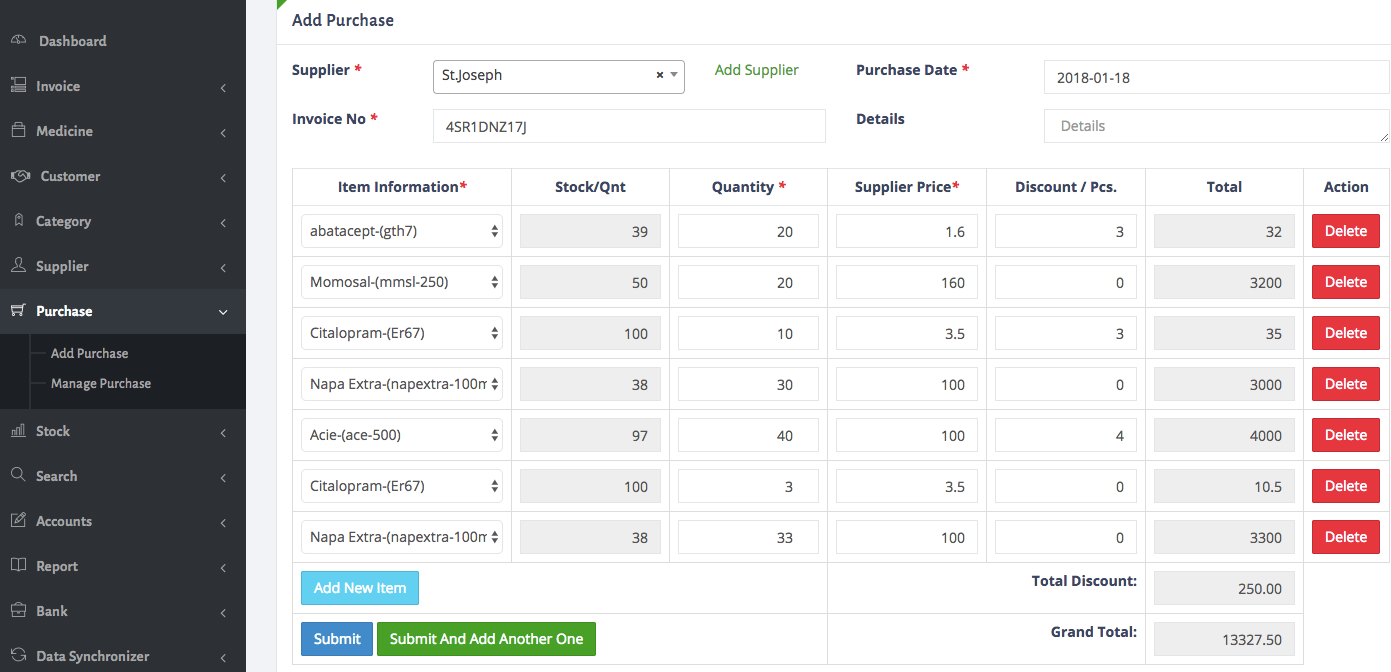Open the Customer section icon
The image size is (1391, 672).
[18, 176]
